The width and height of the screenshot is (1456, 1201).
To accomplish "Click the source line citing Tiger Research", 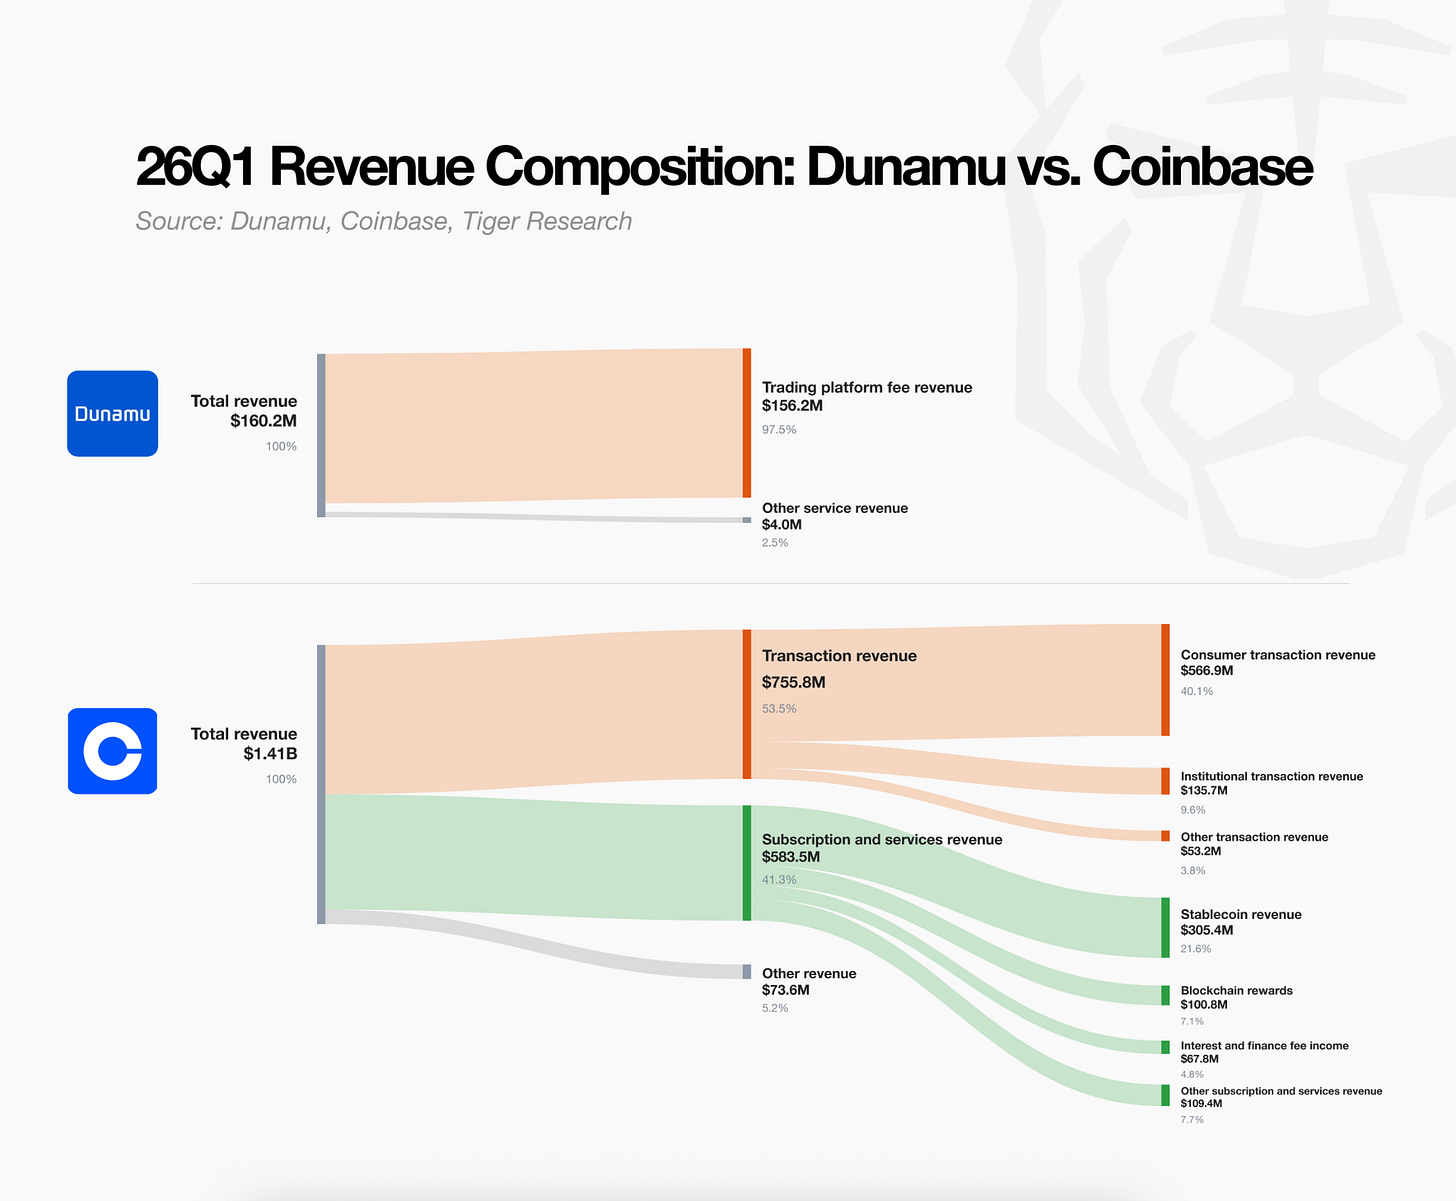I will coord(384,221).
